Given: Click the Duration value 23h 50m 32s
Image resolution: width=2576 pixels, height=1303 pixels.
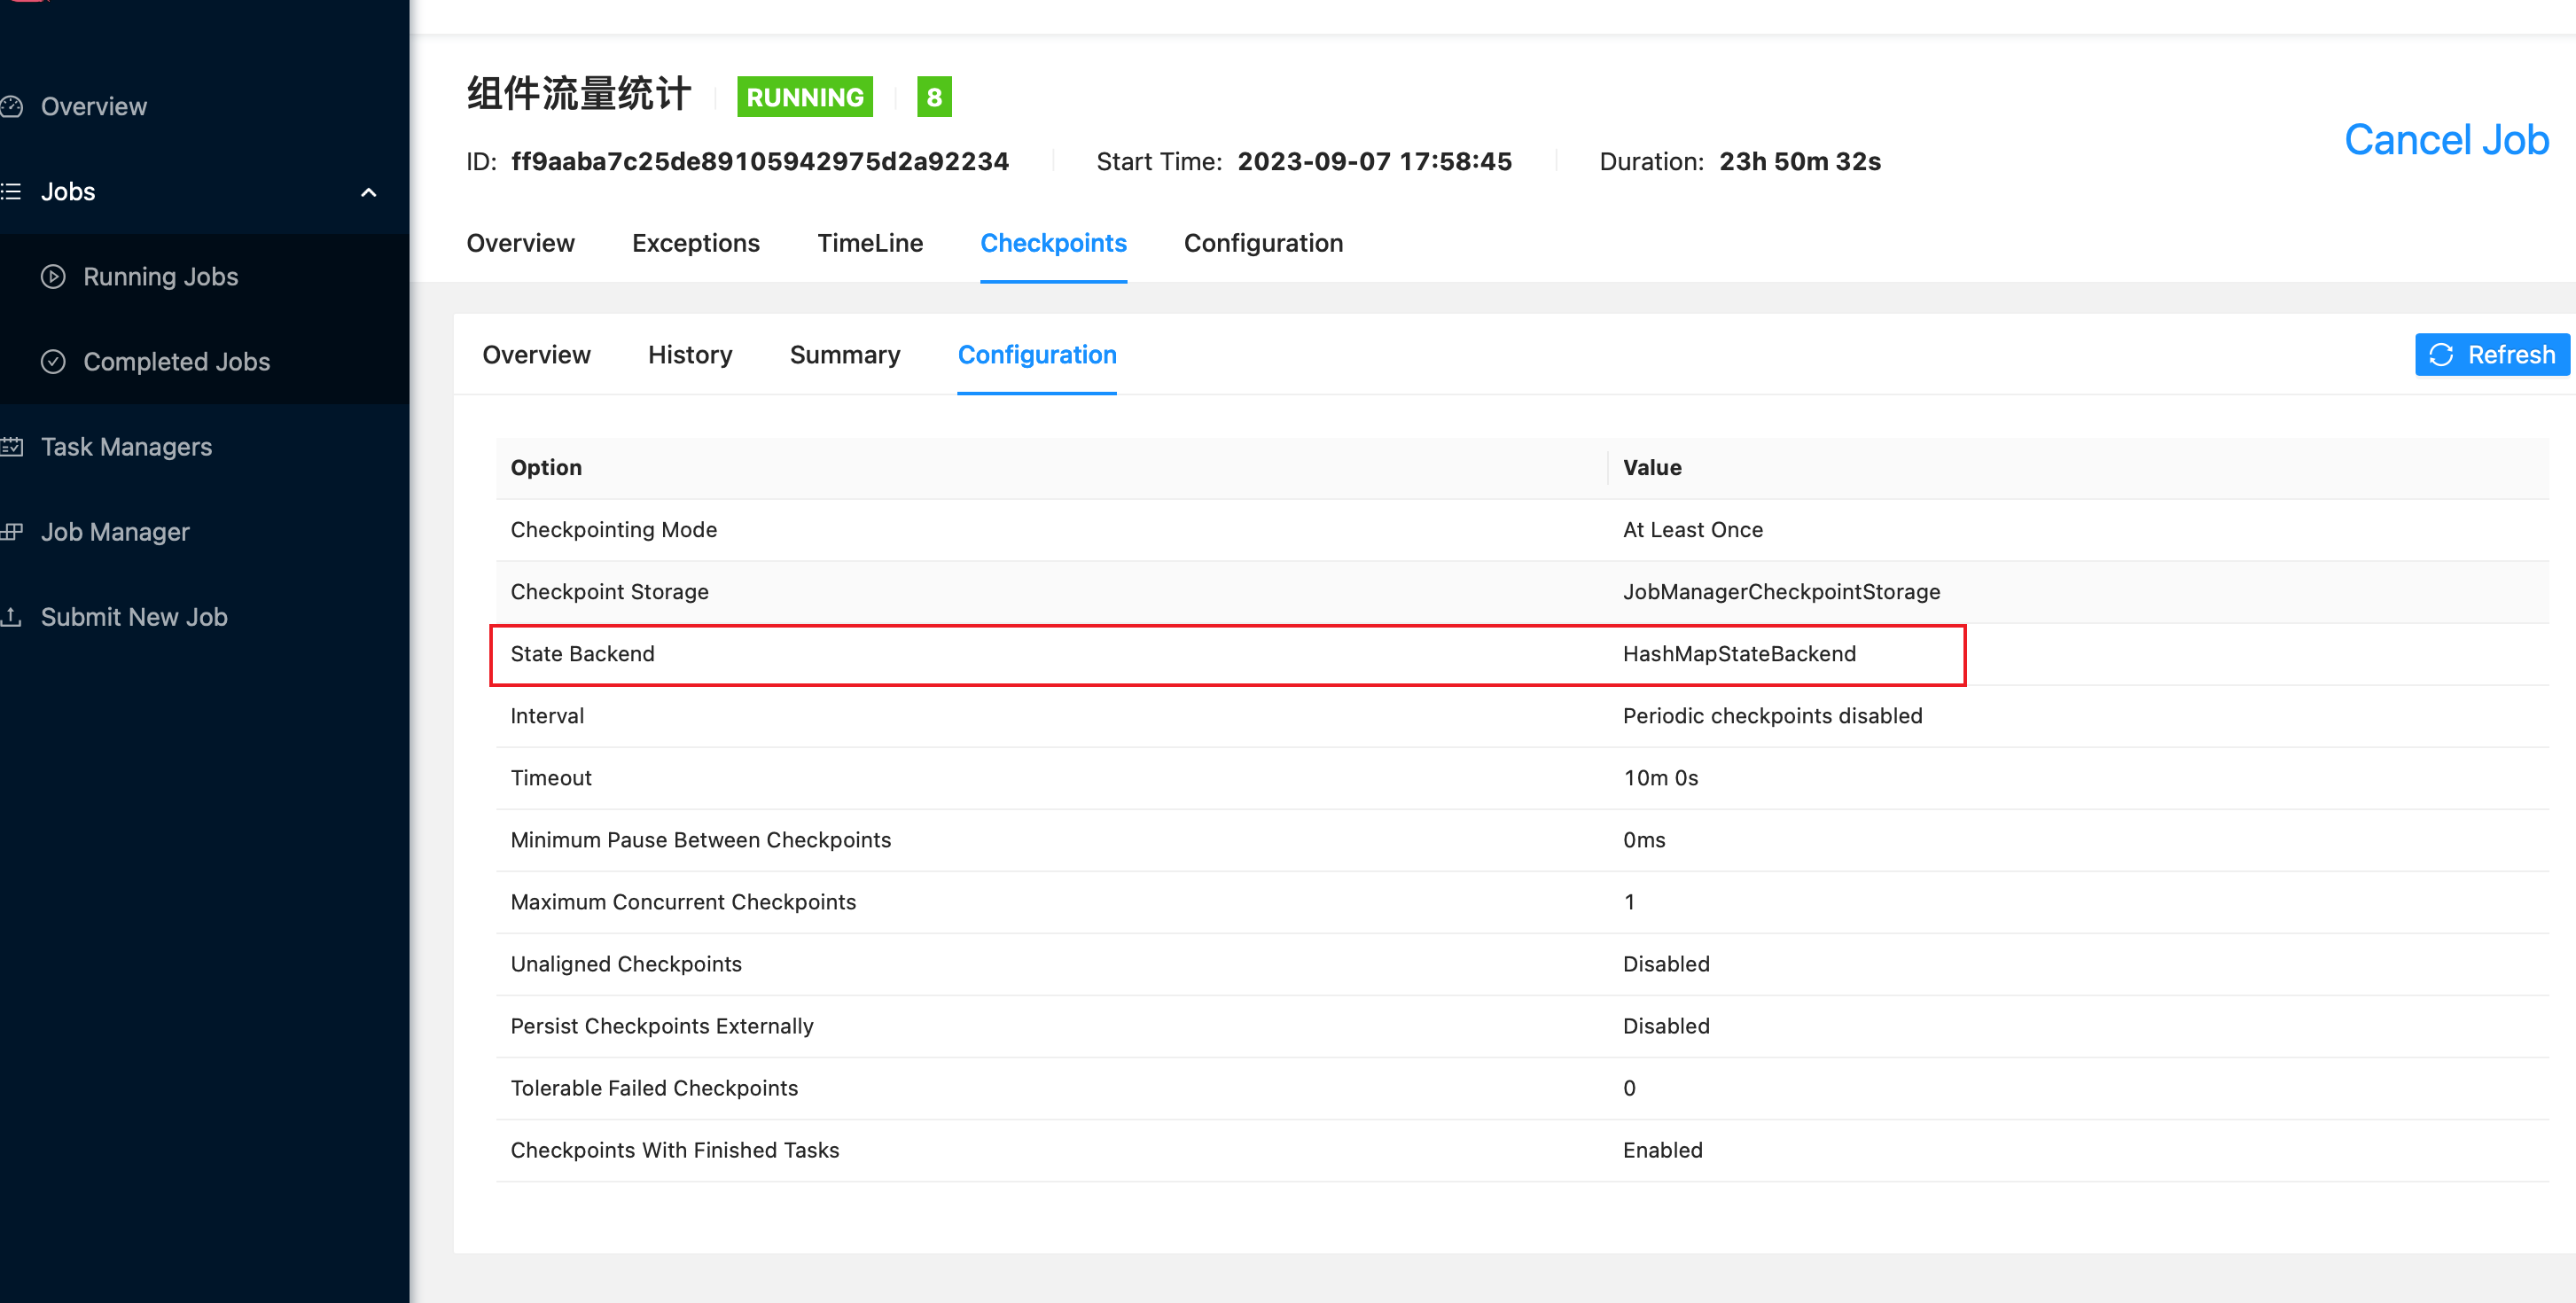Looking at the screenshot, I should [x=1800, y=162].
